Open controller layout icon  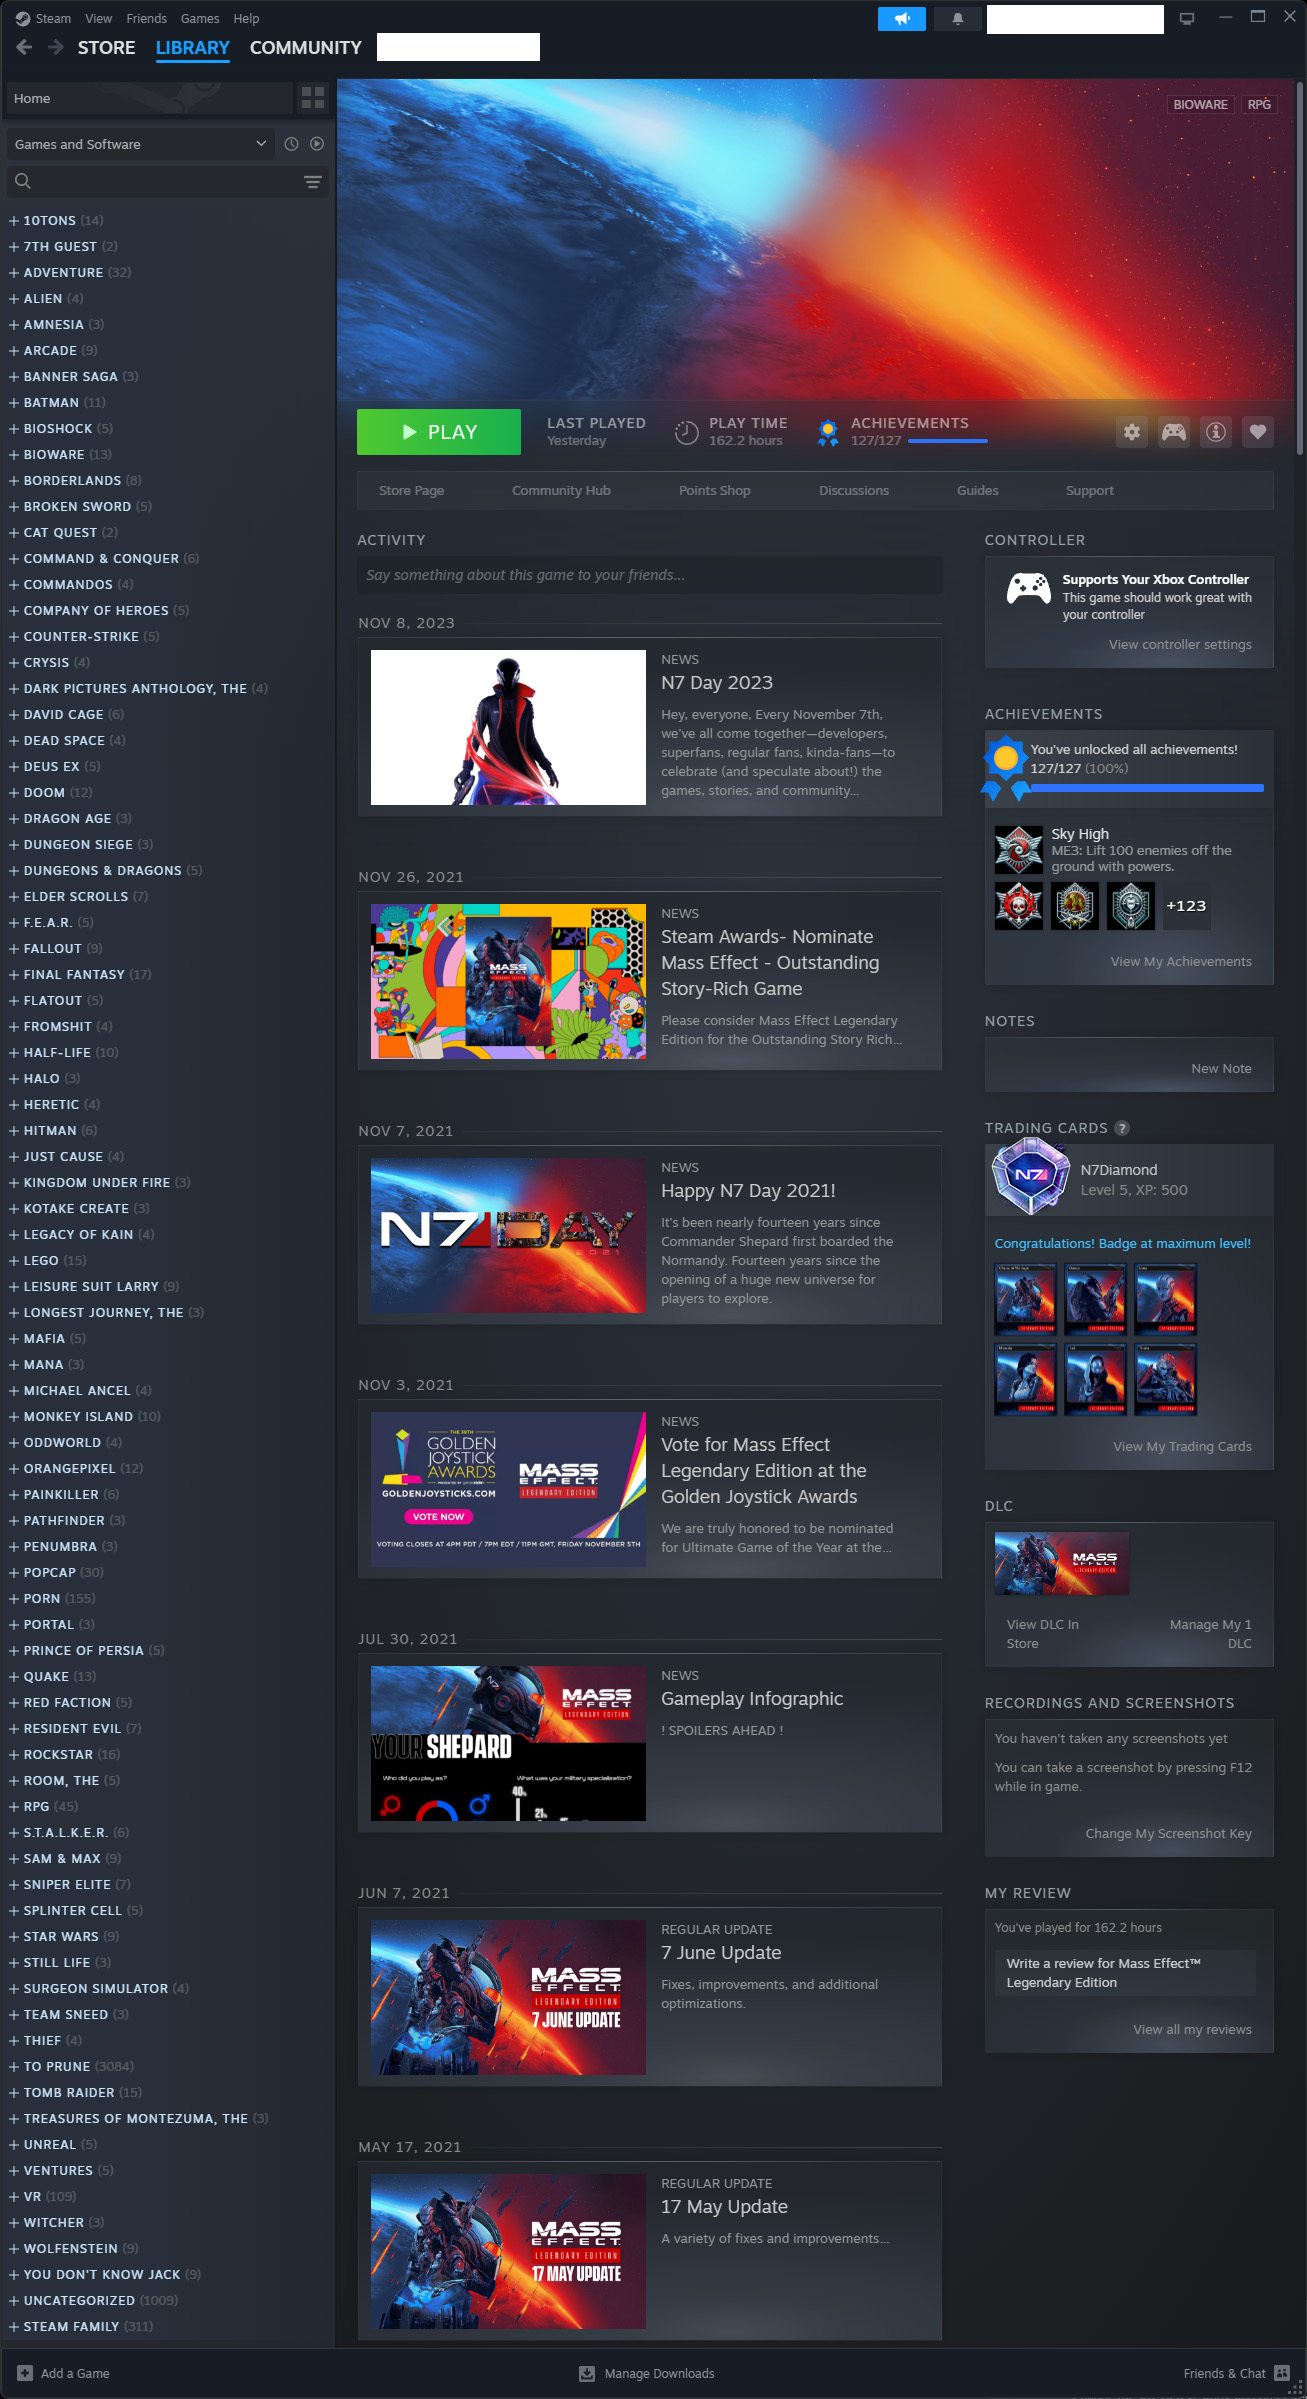tap(1174, 432)
